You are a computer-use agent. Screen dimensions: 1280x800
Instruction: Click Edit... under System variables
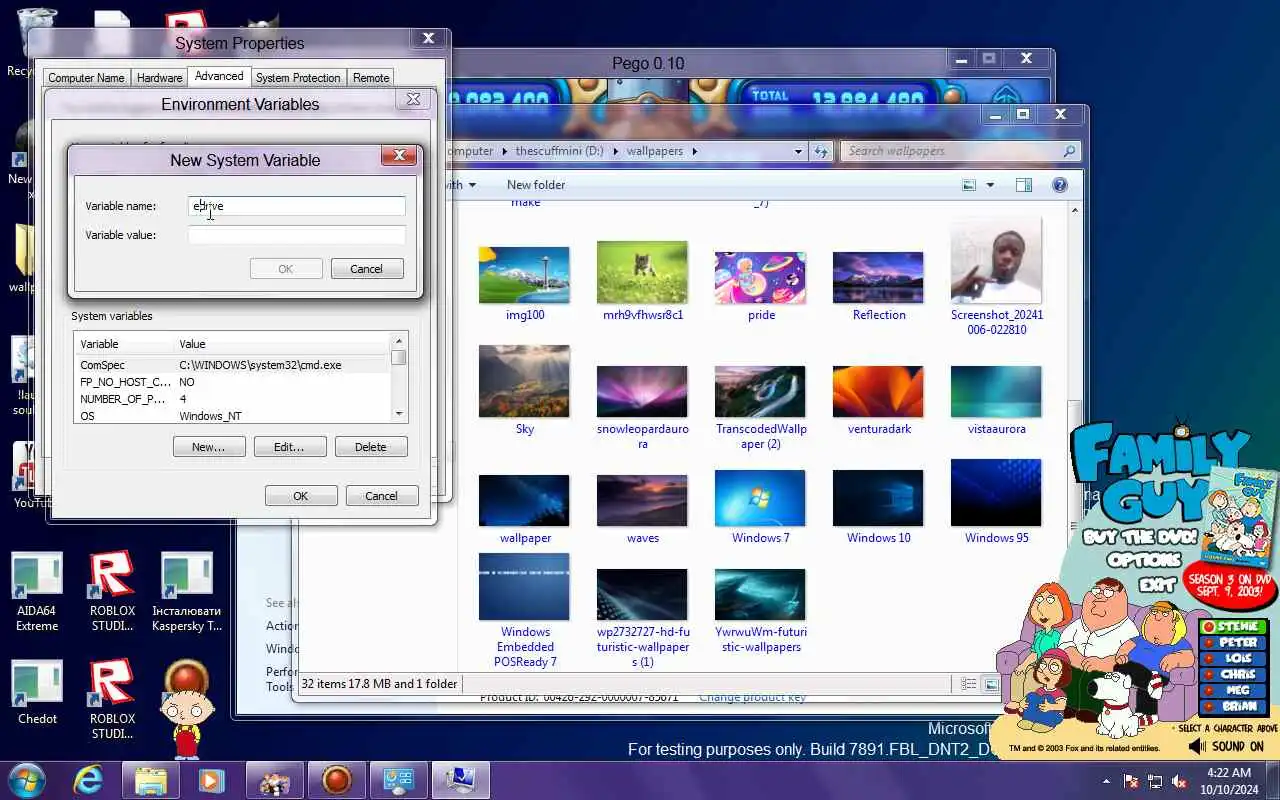click(x=289, y=447)
